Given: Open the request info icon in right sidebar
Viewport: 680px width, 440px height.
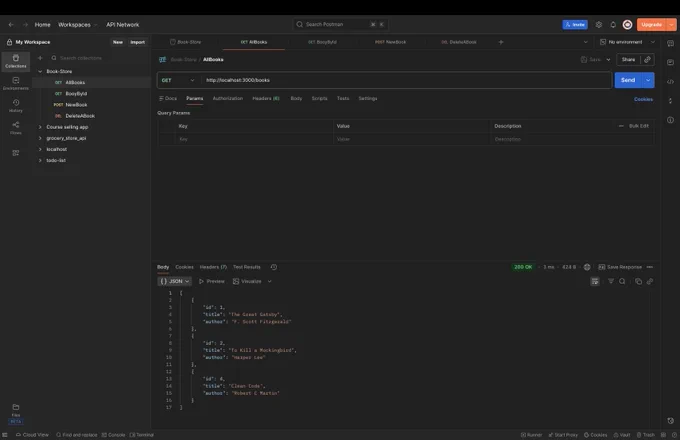Looking at the screenshot, I should [x=670, y=120].
